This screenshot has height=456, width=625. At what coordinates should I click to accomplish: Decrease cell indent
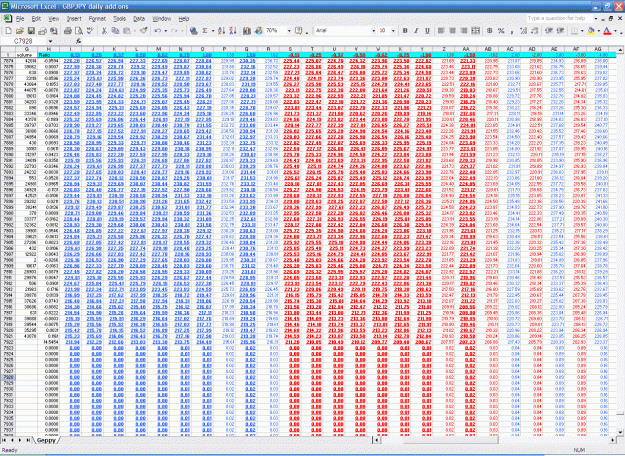(549, 31)
